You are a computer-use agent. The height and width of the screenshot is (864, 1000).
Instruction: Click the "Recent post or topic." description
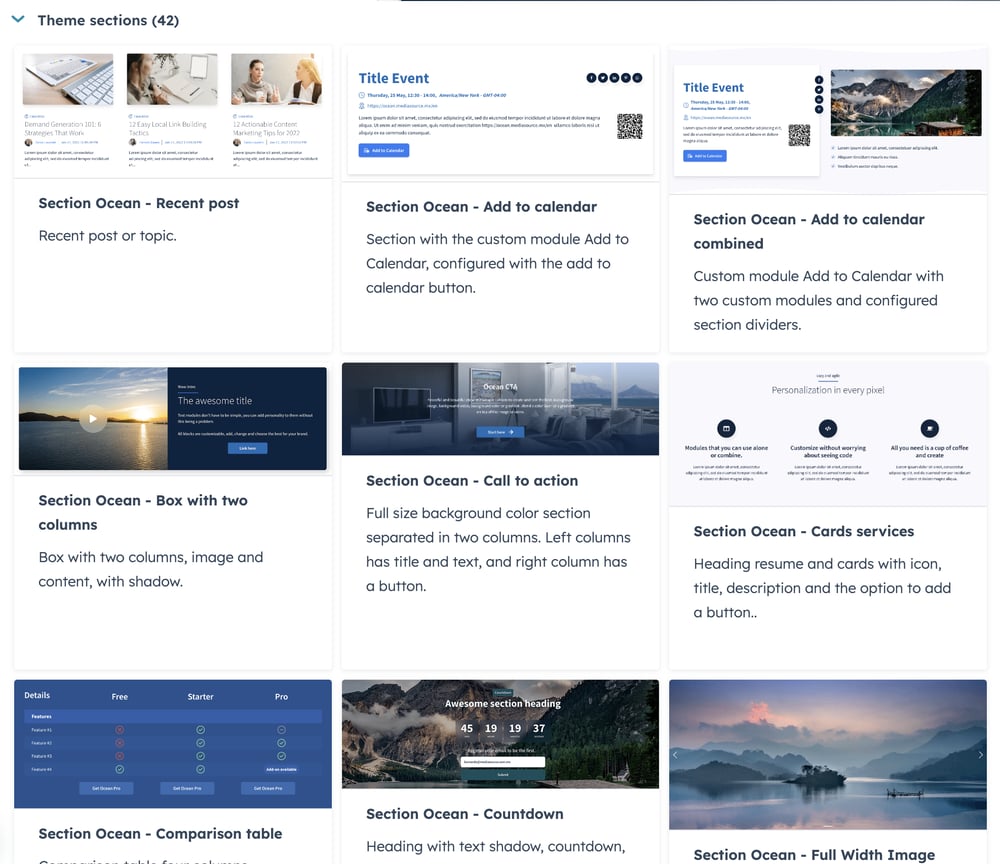click(x=107, y=235)
